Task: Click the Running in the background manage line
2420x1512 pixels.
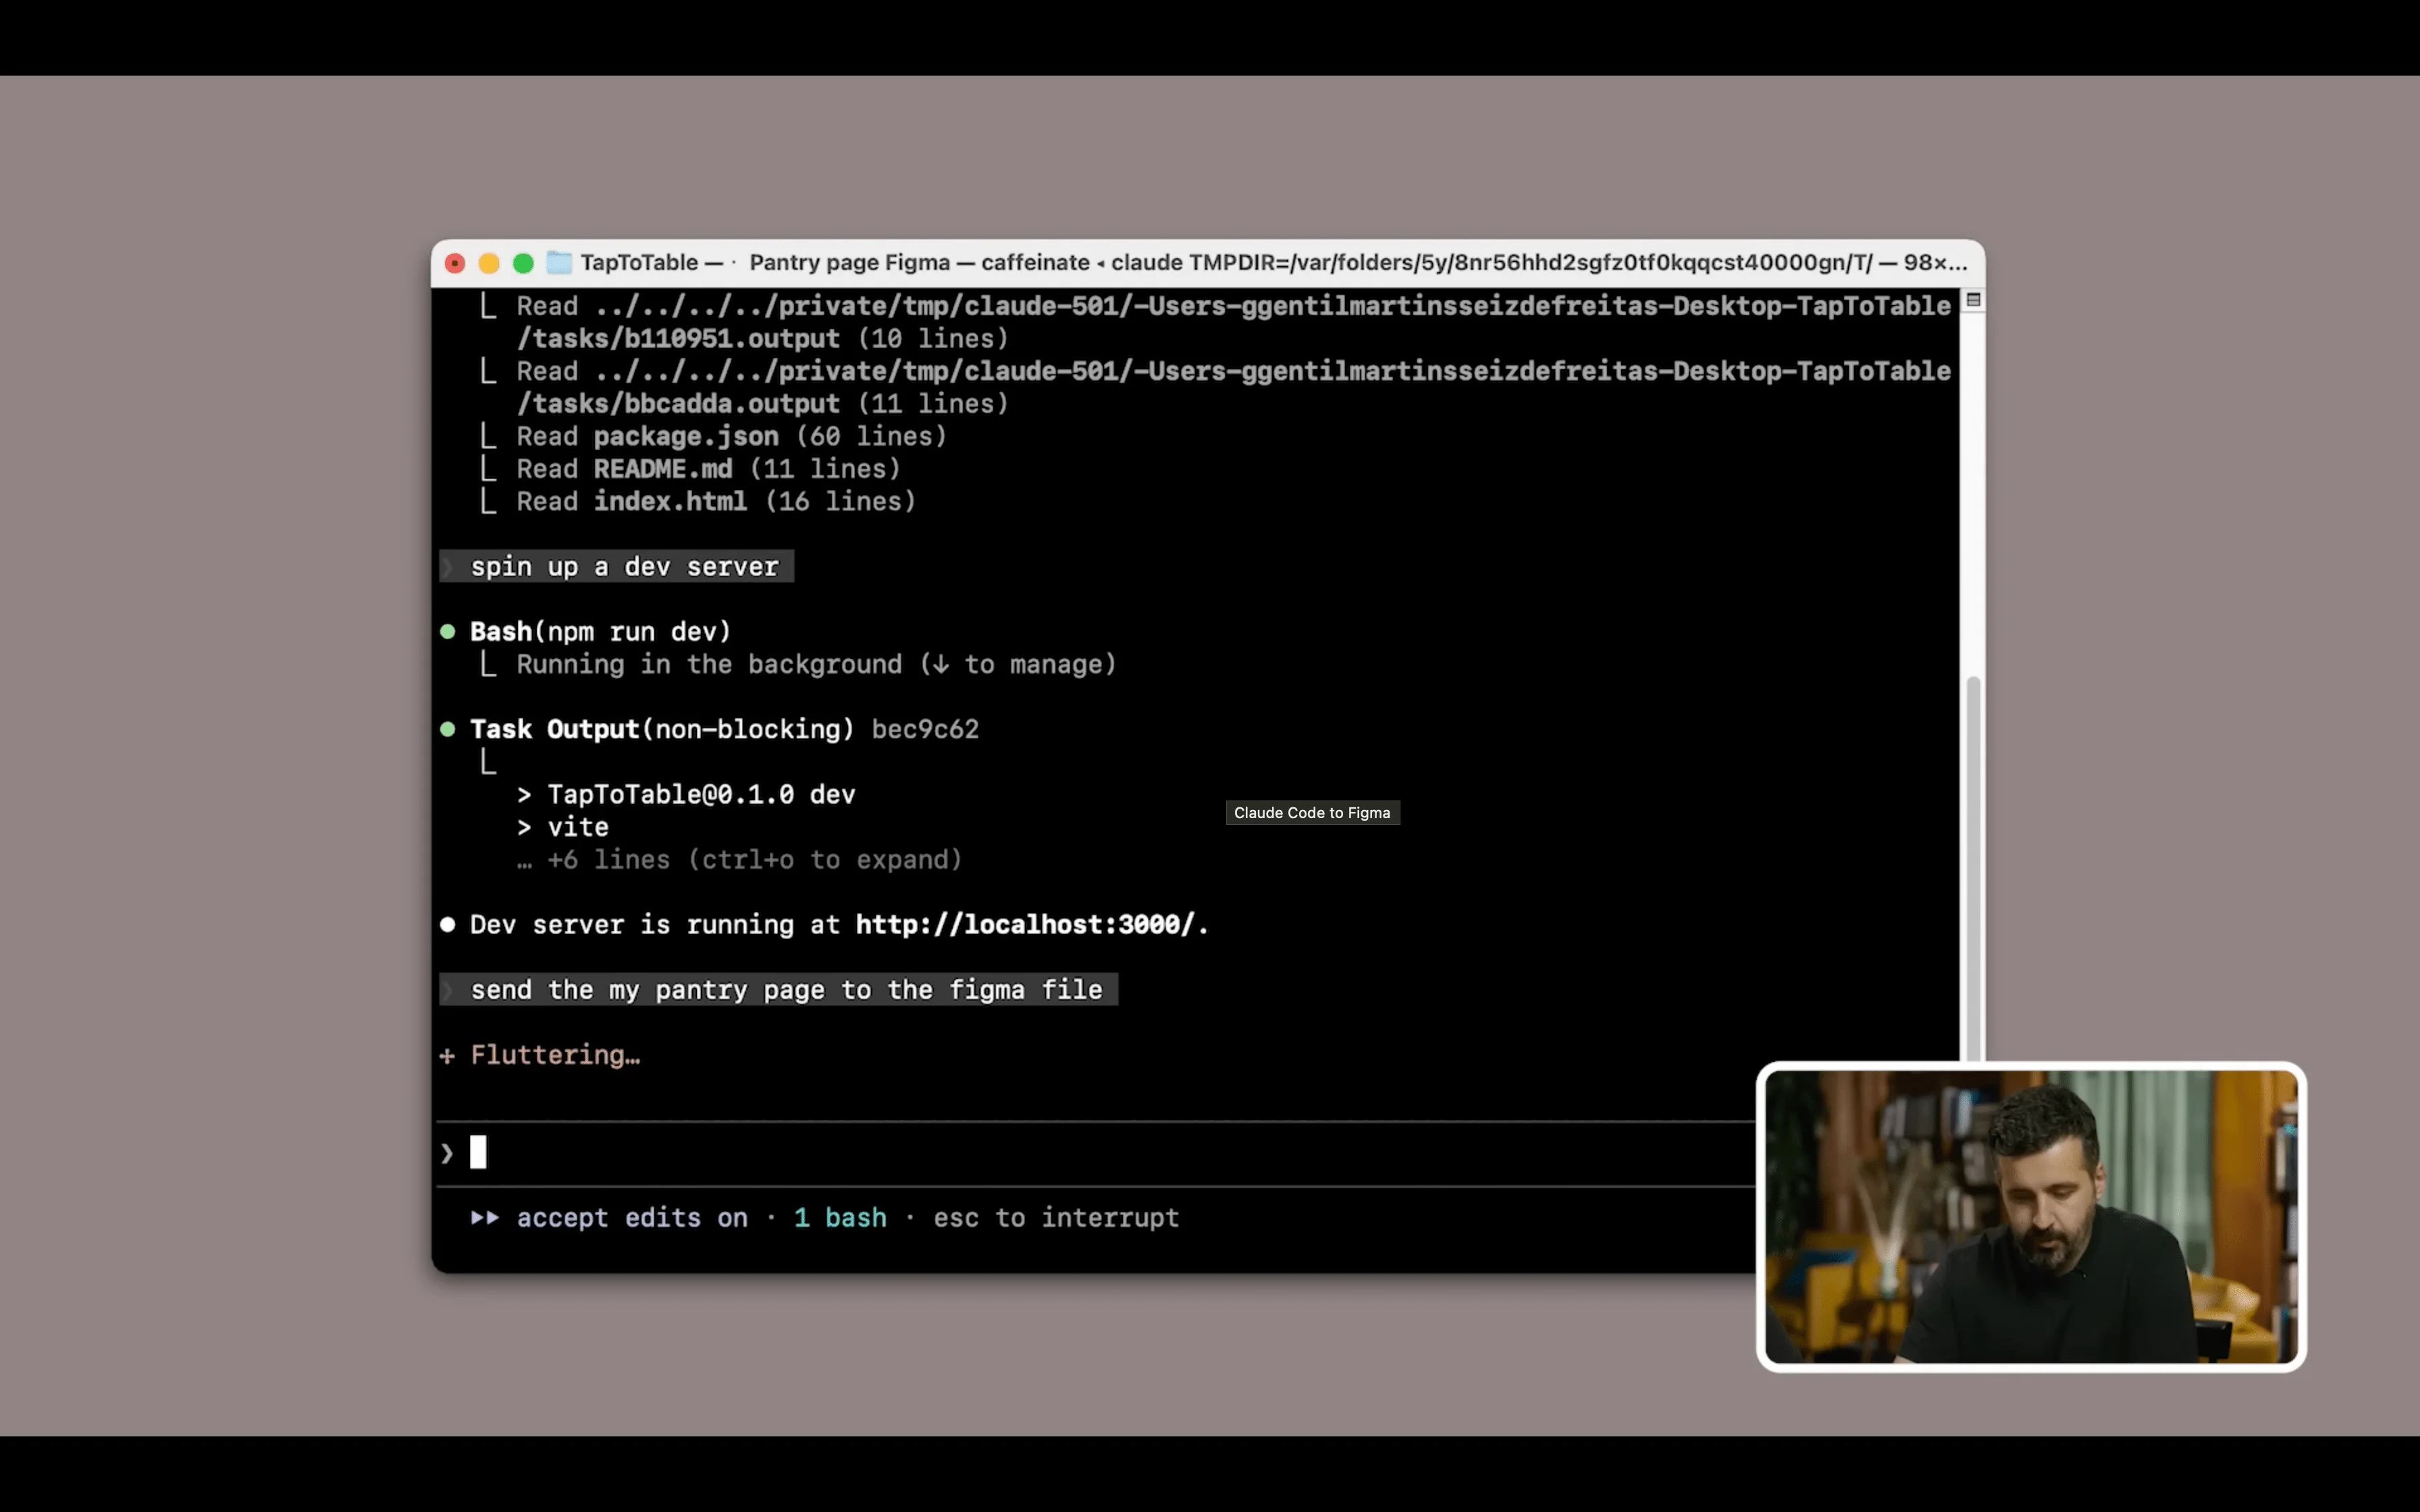Action: coord(815,665)
